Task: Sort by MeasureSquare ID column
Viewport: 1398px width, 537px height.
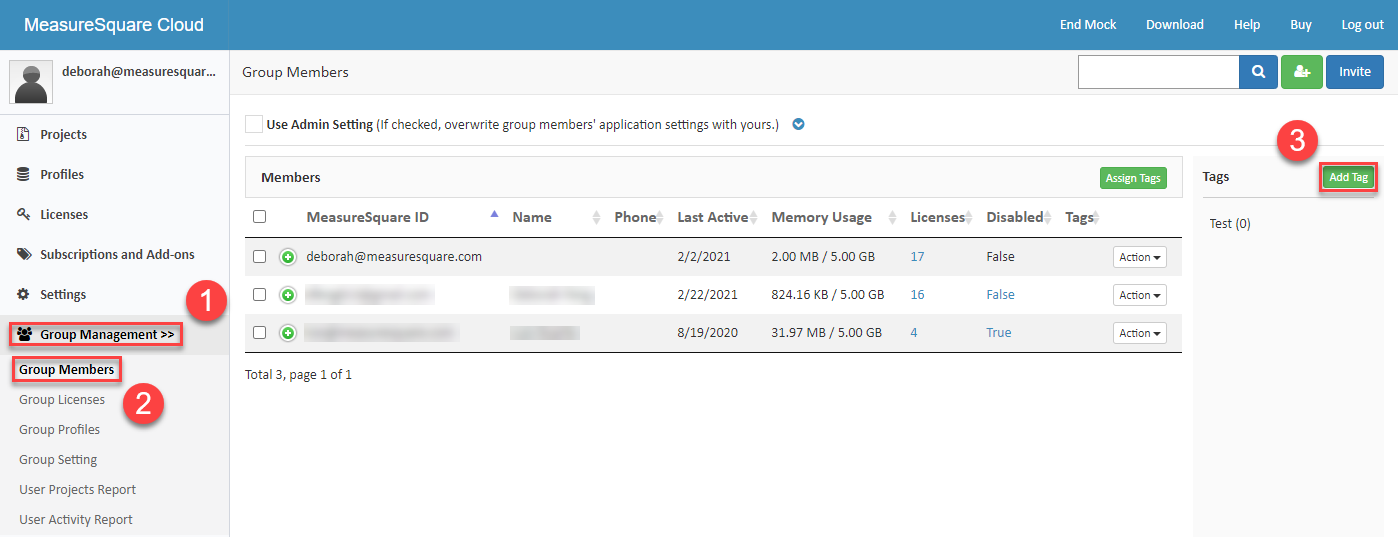Action: click(x=367, y=217)
